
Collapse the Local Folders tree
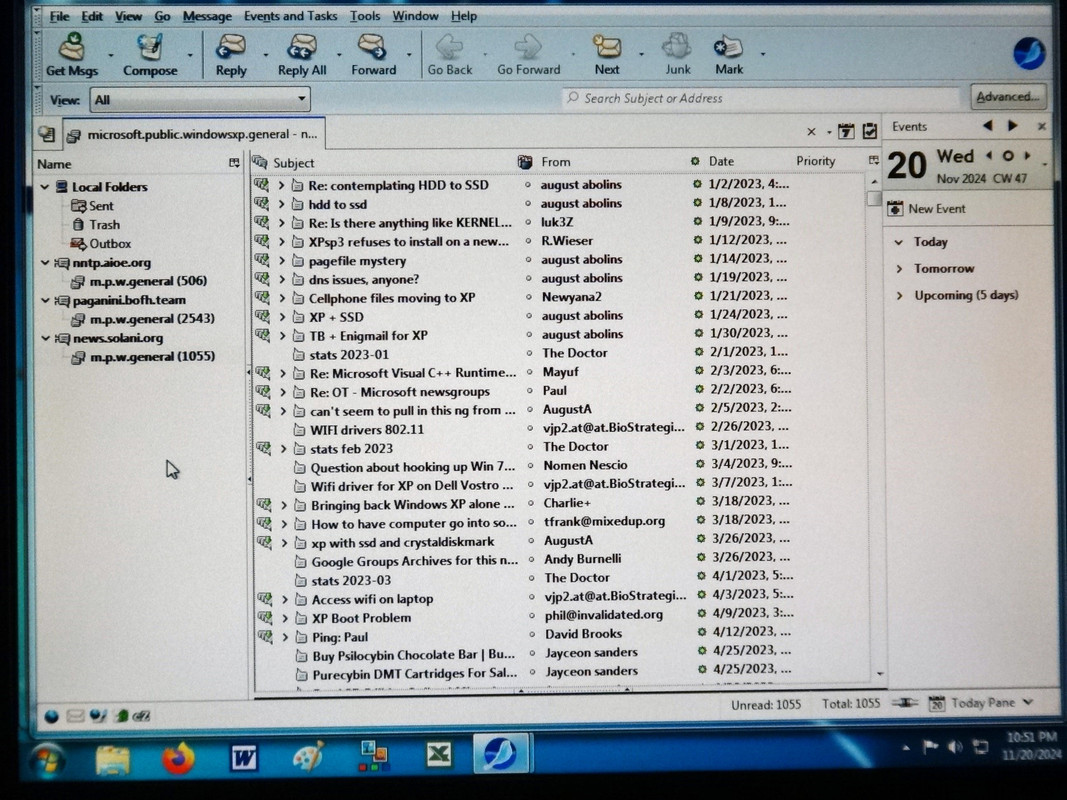tap(45, 186)
